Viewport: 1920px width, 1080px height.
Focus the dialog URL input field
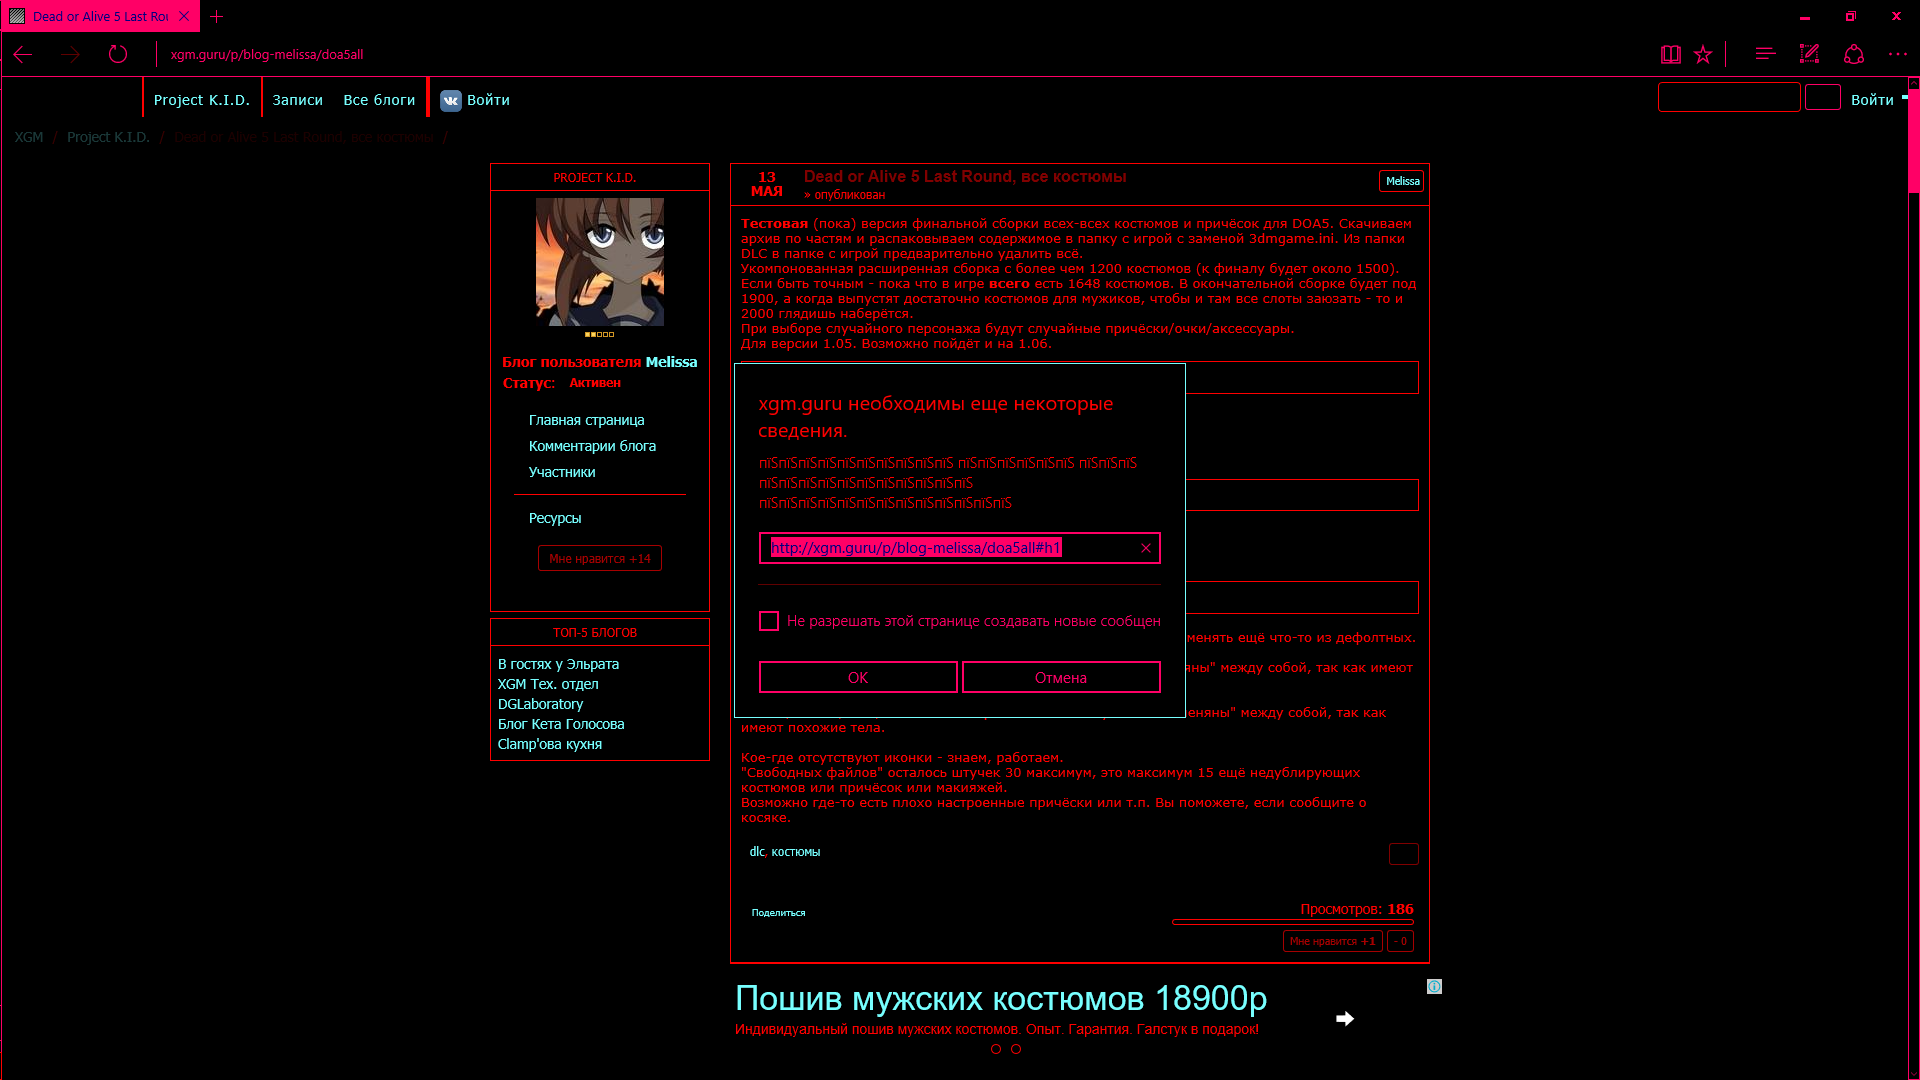[960, 548]
